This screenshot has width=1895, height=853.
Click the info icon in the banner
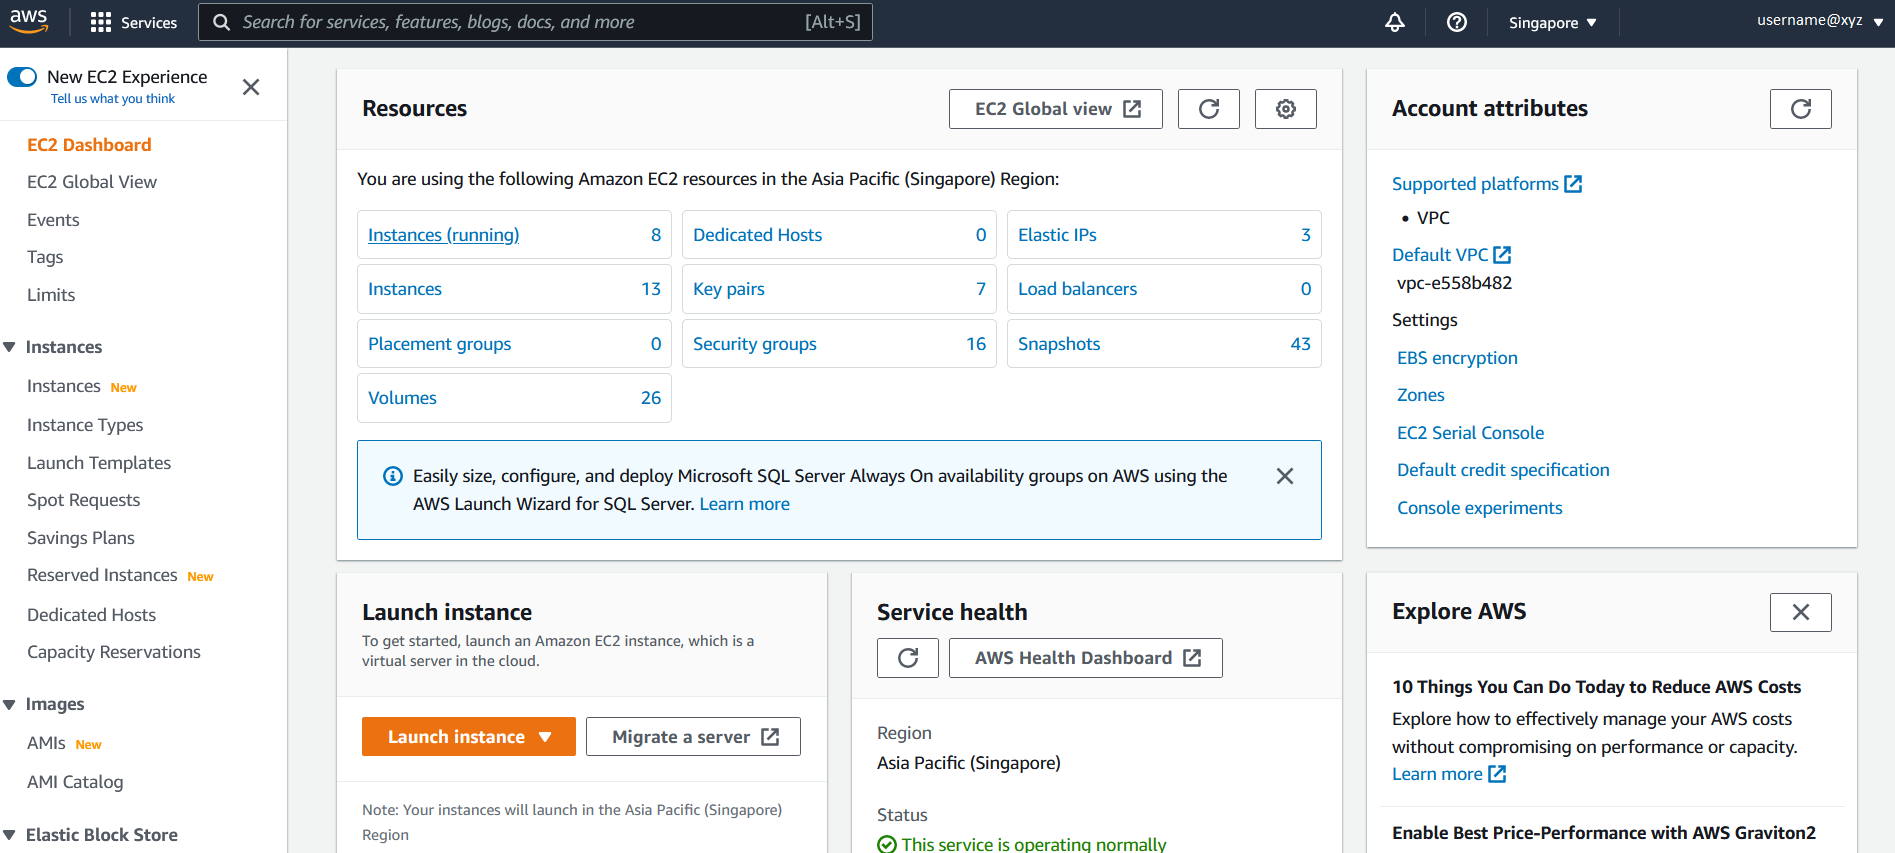(x=393, y=476)
